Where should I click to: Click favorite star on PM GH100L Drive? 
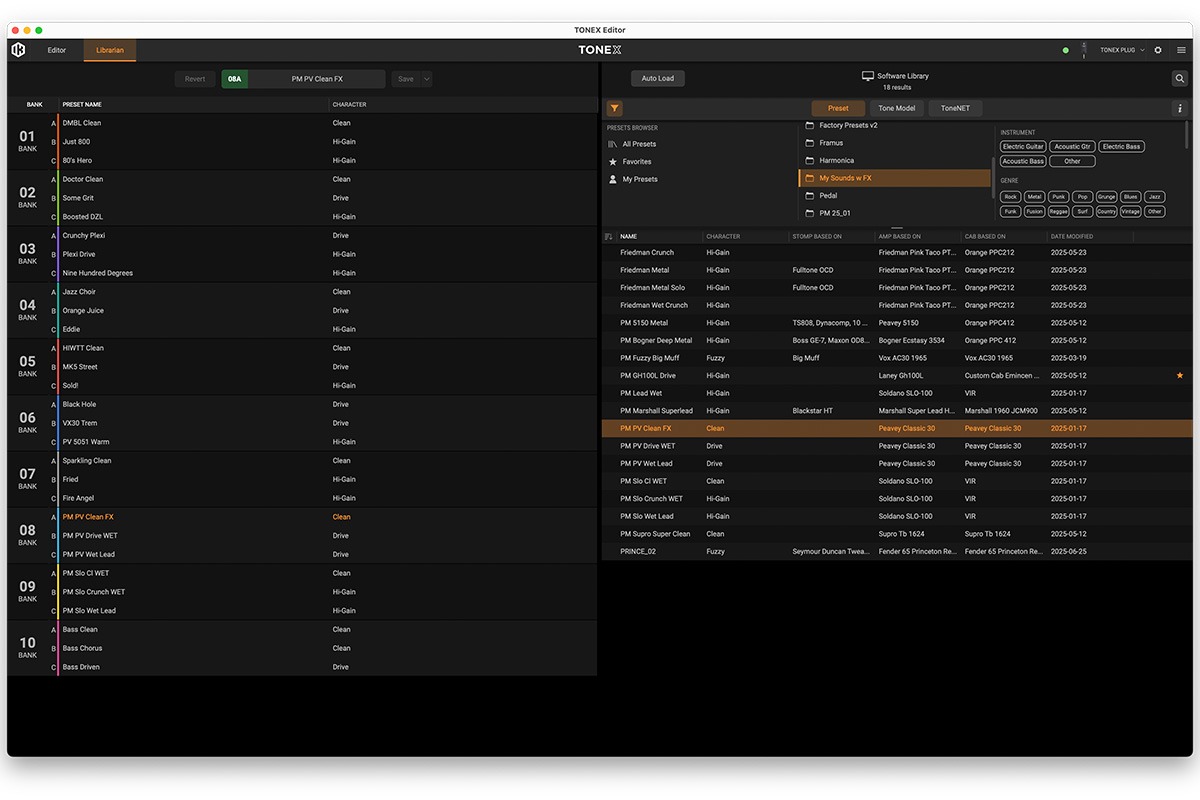click(x=1179, y=375)
